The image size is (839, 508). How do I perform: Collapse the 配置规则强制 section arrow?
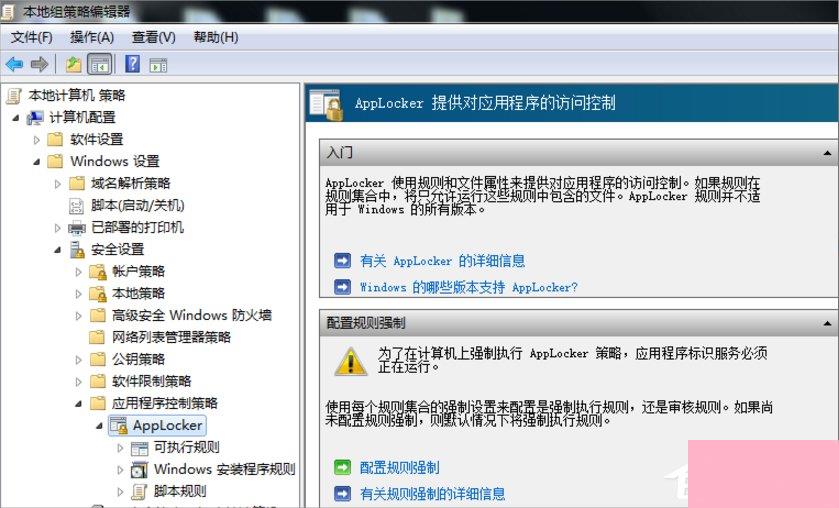(x=827, y=323)
